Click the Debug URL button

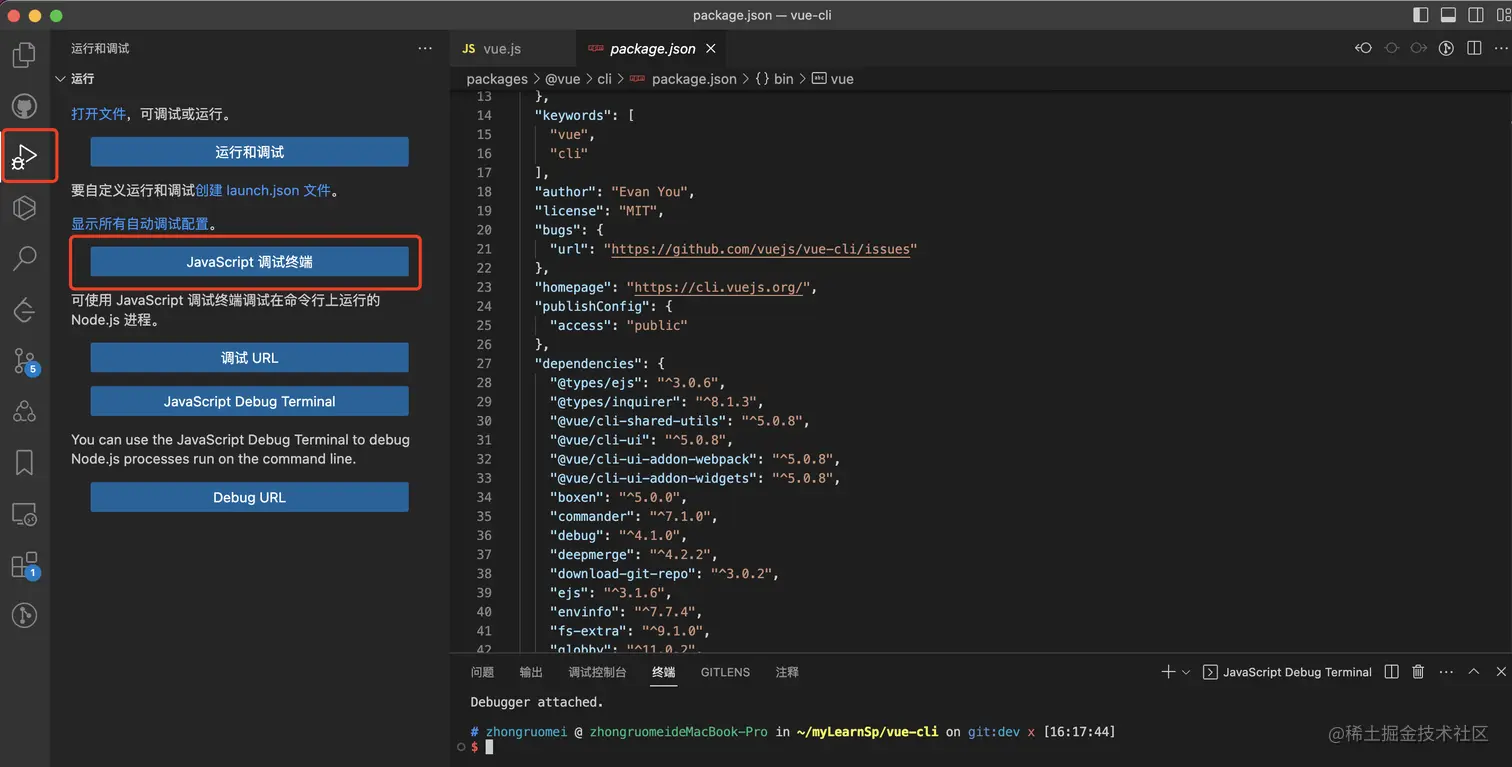coord(249,497)
